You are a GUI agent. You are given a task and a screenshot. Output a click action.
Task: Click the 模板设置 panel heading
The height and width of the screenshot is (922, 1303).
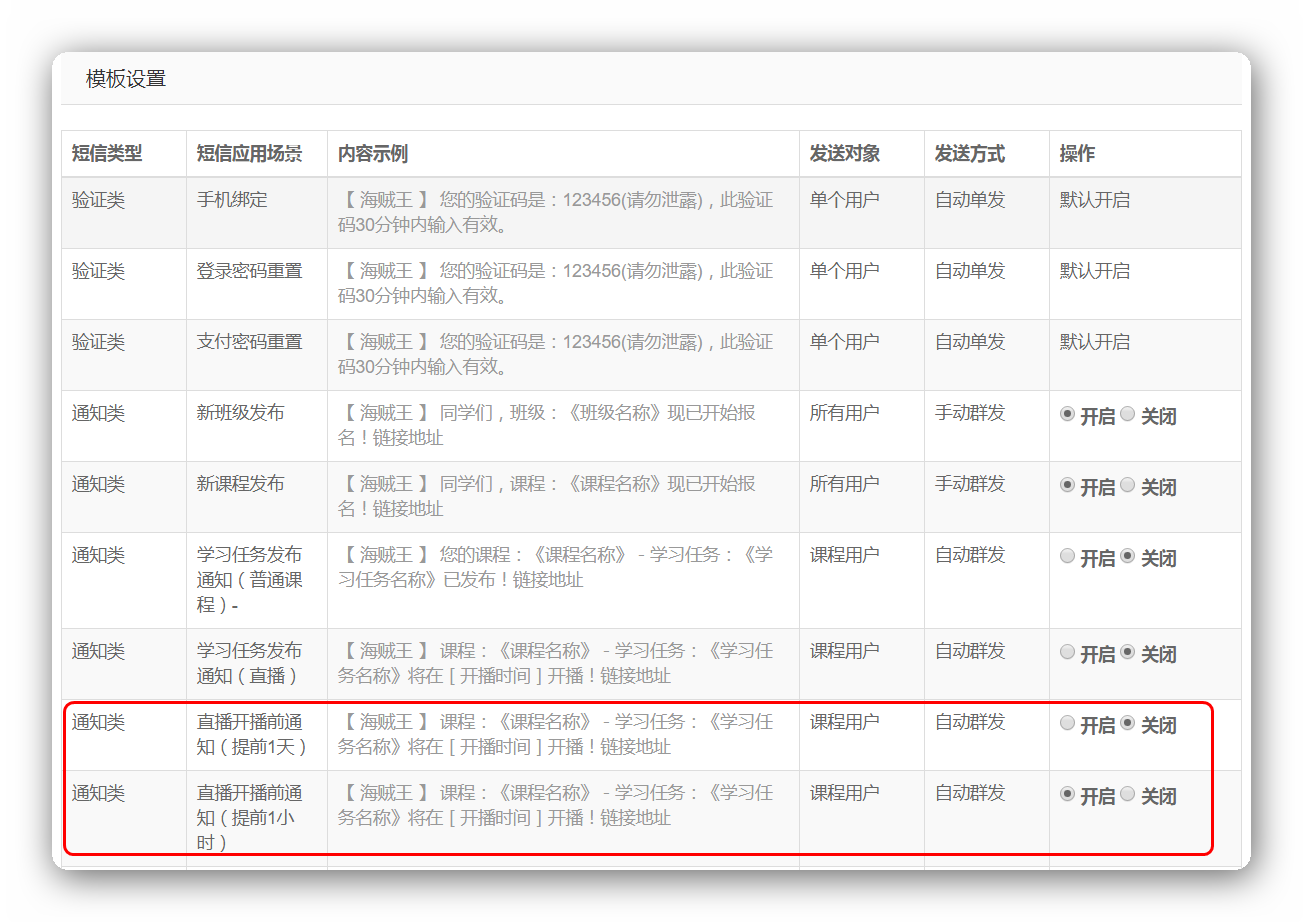tap(126, 79)
